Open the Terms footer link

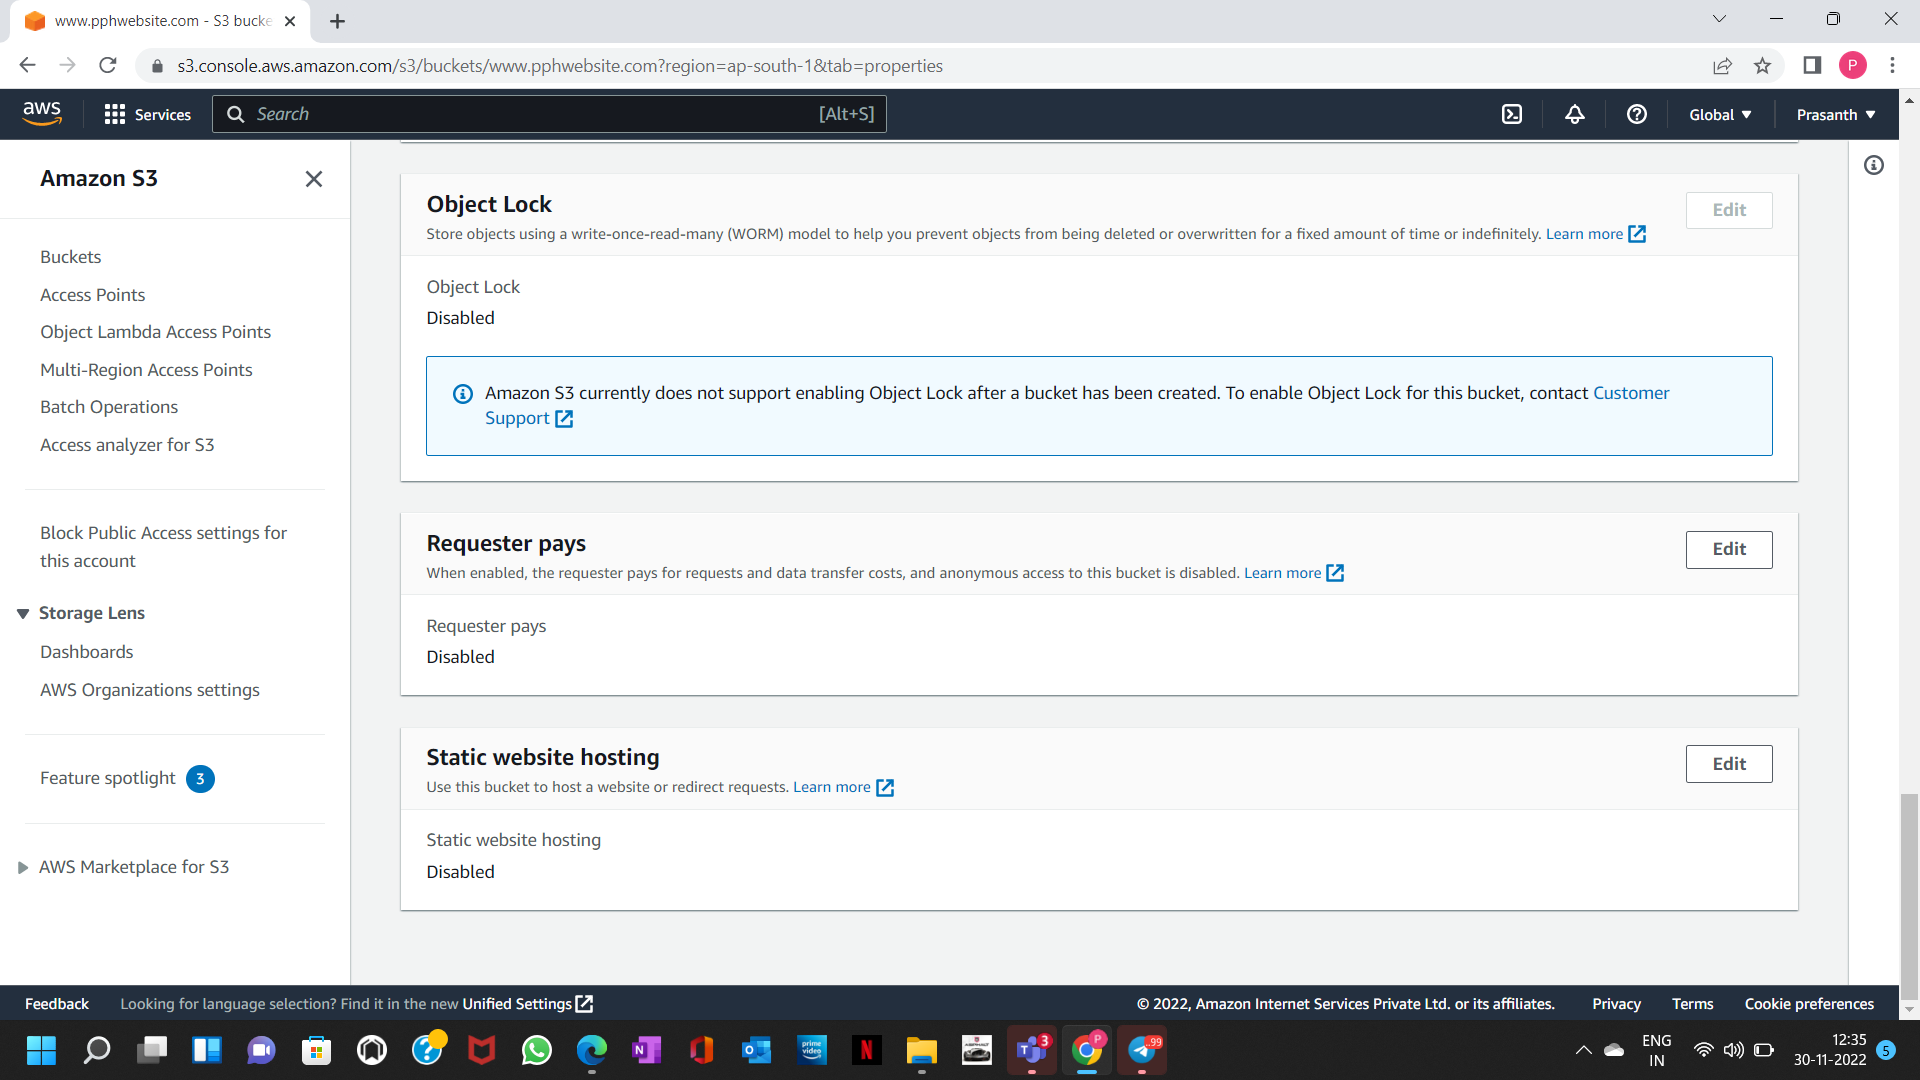pos(1692,1004)
